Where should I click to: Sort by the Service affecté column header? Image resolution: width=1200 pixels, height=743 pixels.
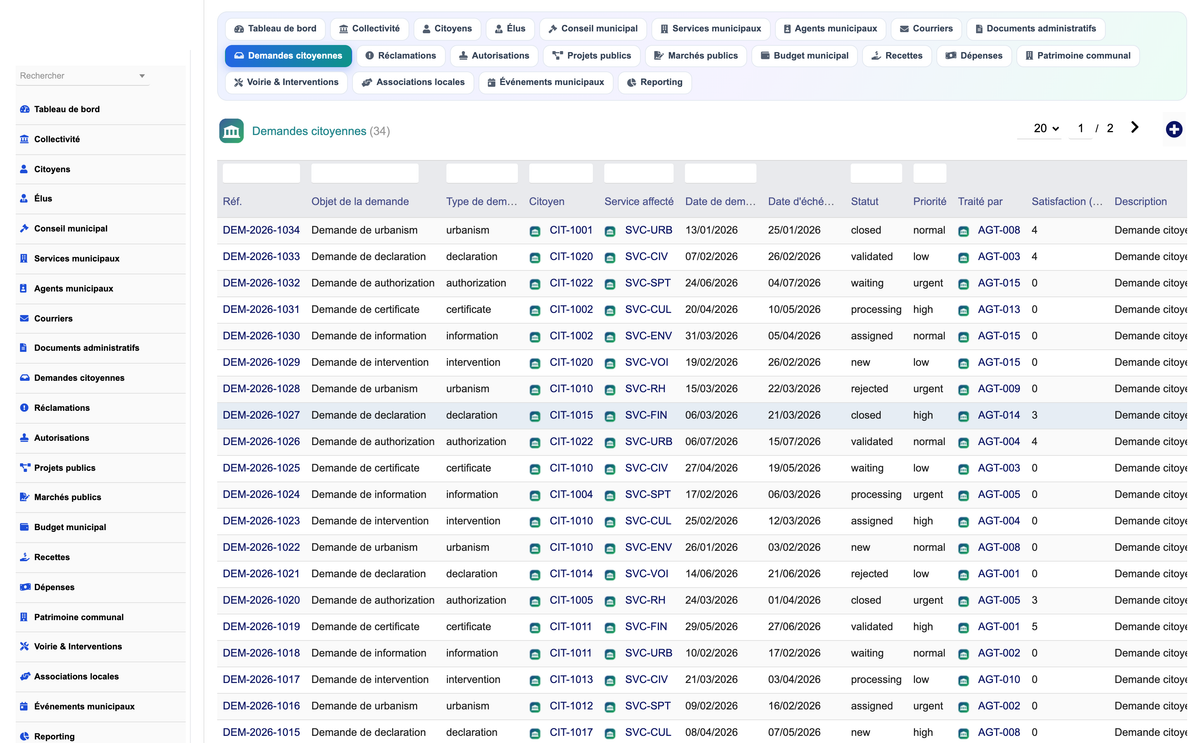pyautogui.click(x=639, y=201)
